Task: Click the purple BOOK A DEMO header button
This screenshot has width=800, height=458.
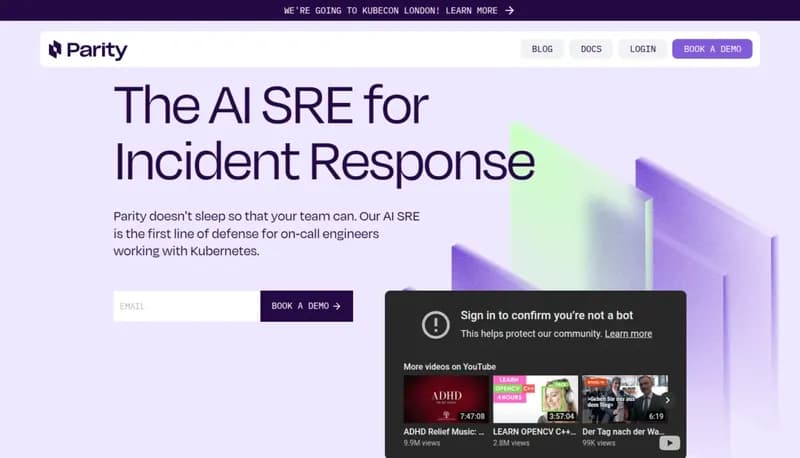Action: (x=712, y=49)
